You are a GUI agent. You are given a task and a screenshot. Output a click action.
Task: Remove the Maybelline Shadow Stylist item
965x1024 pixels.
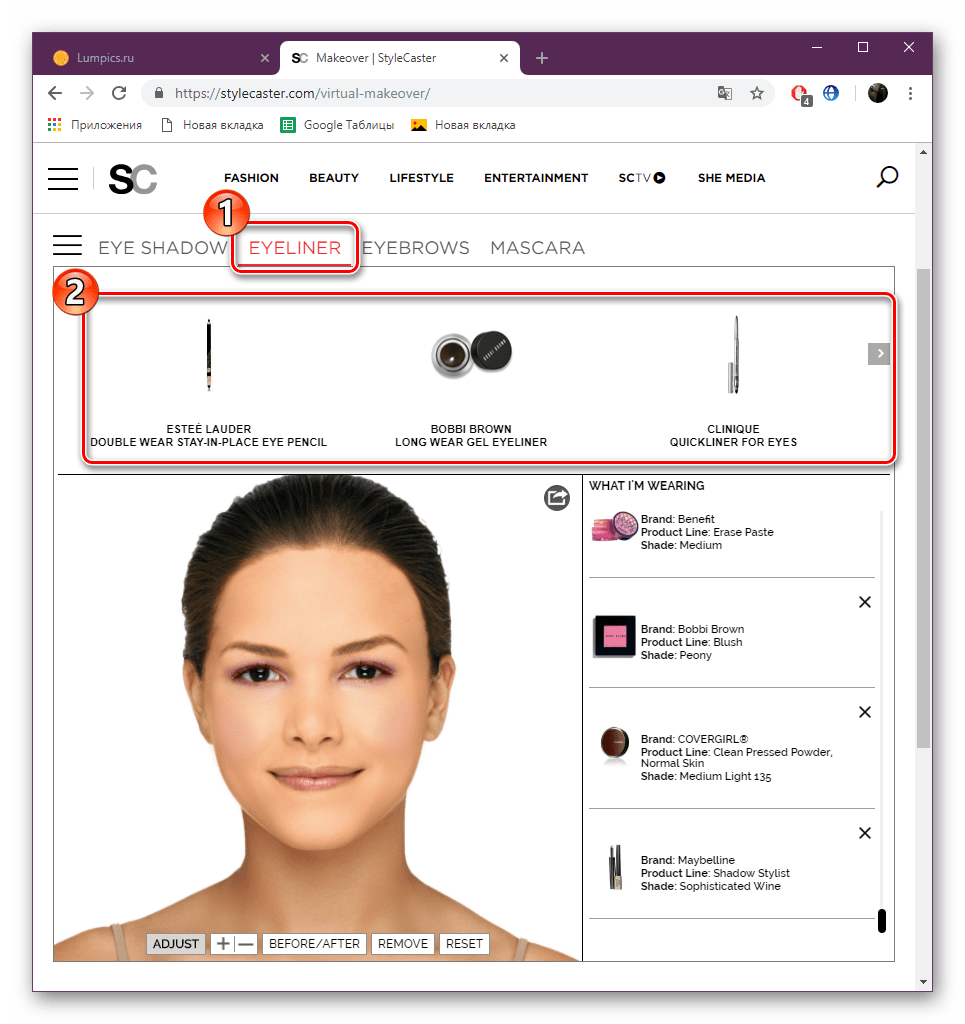point(864,833)
